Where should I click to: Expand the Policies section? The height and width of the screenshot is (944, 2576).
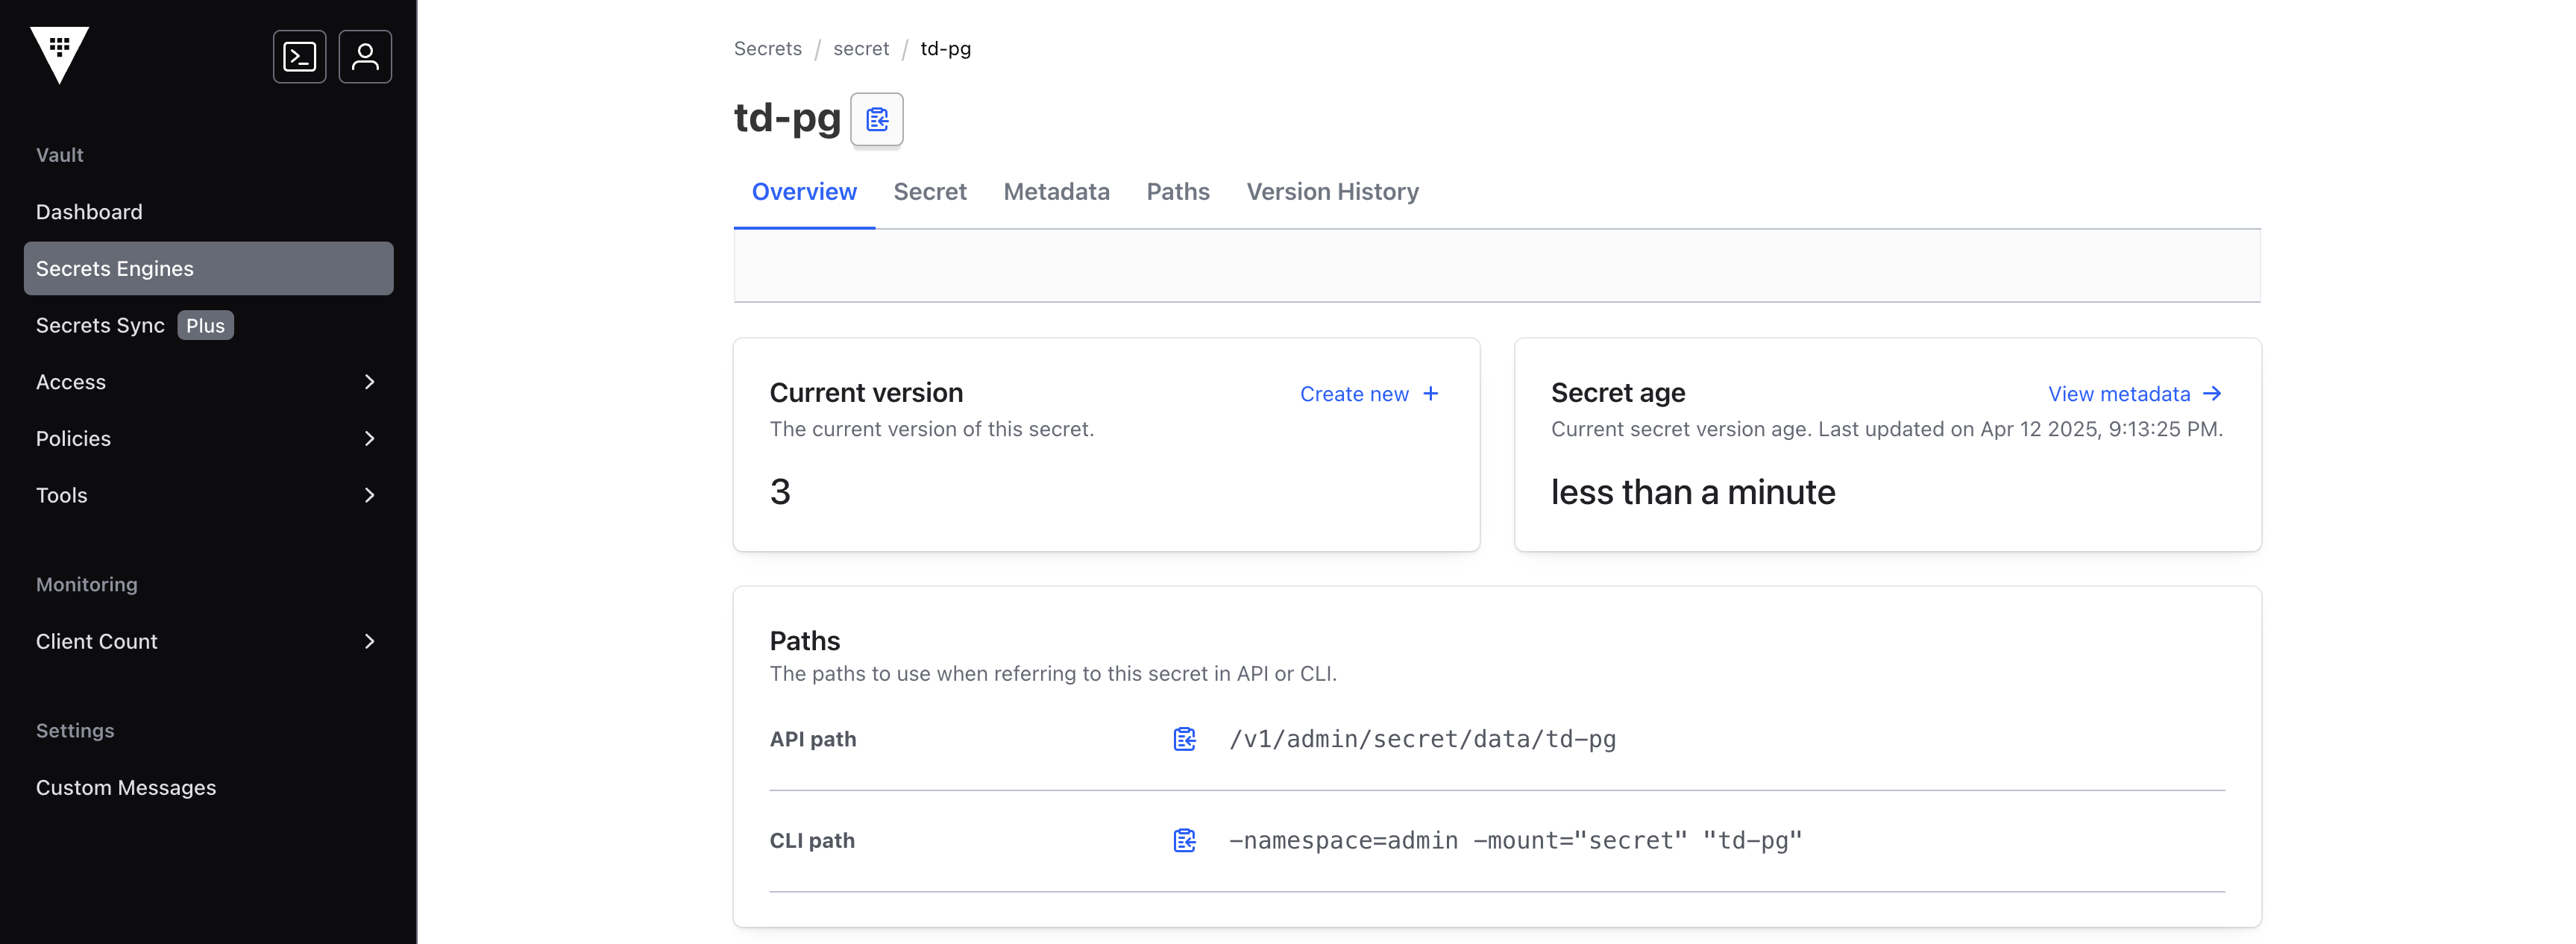370,438
